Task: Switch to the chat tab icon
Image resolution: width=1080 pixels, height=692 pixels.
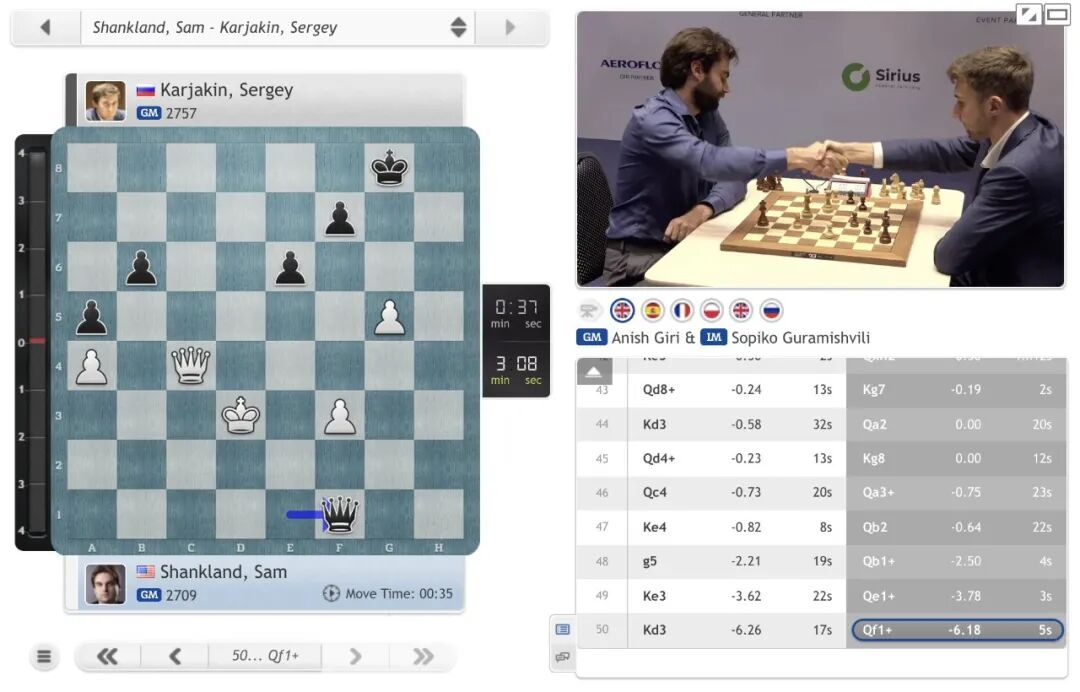Action: [563, 657]
